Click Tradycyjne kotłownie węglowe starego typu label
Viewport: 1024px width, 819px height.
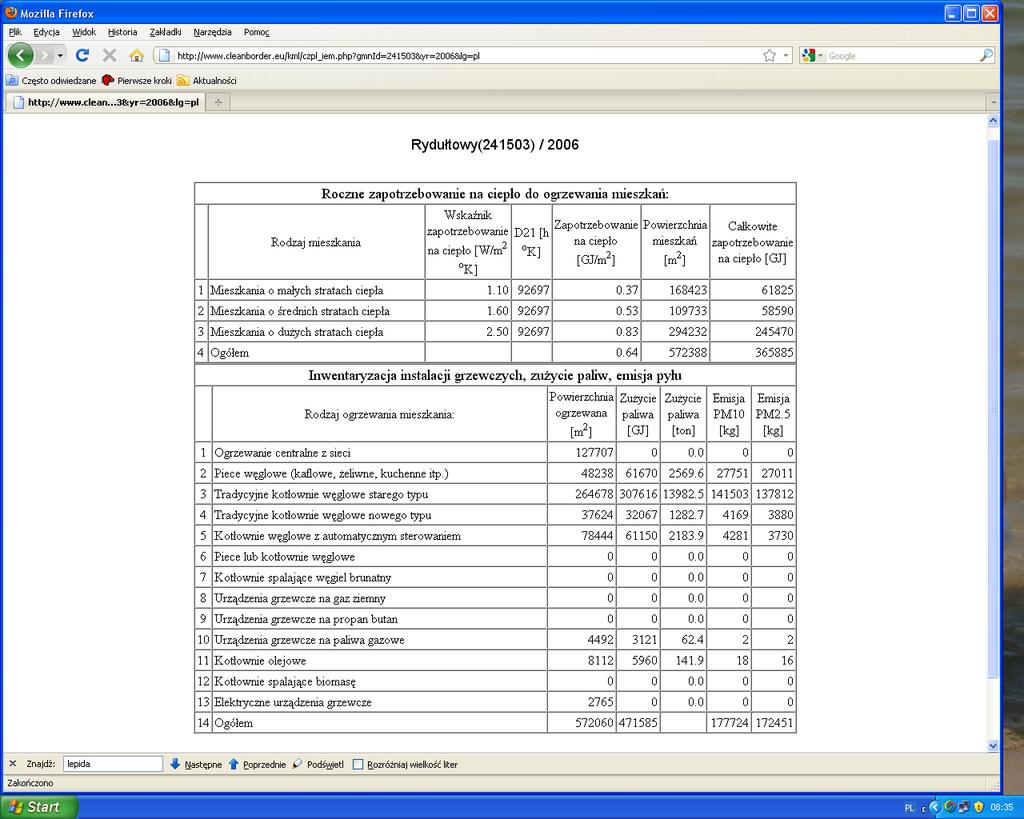pos(321,494)
